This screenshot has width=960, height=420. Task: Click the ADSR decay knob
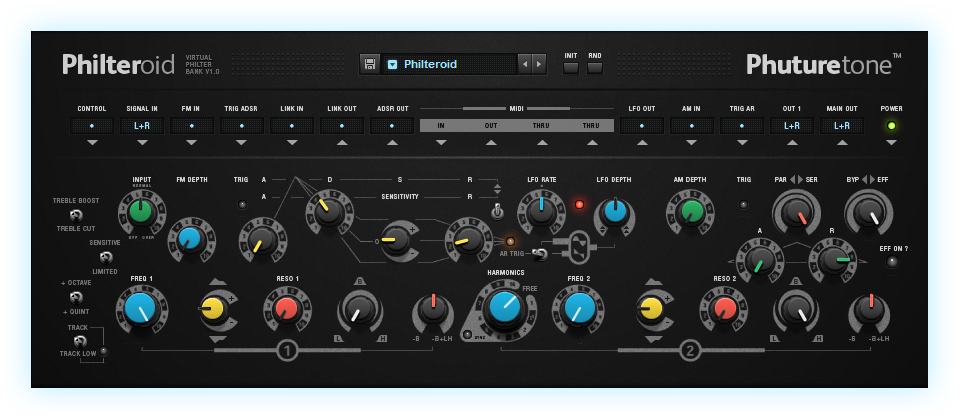point(328,211)
